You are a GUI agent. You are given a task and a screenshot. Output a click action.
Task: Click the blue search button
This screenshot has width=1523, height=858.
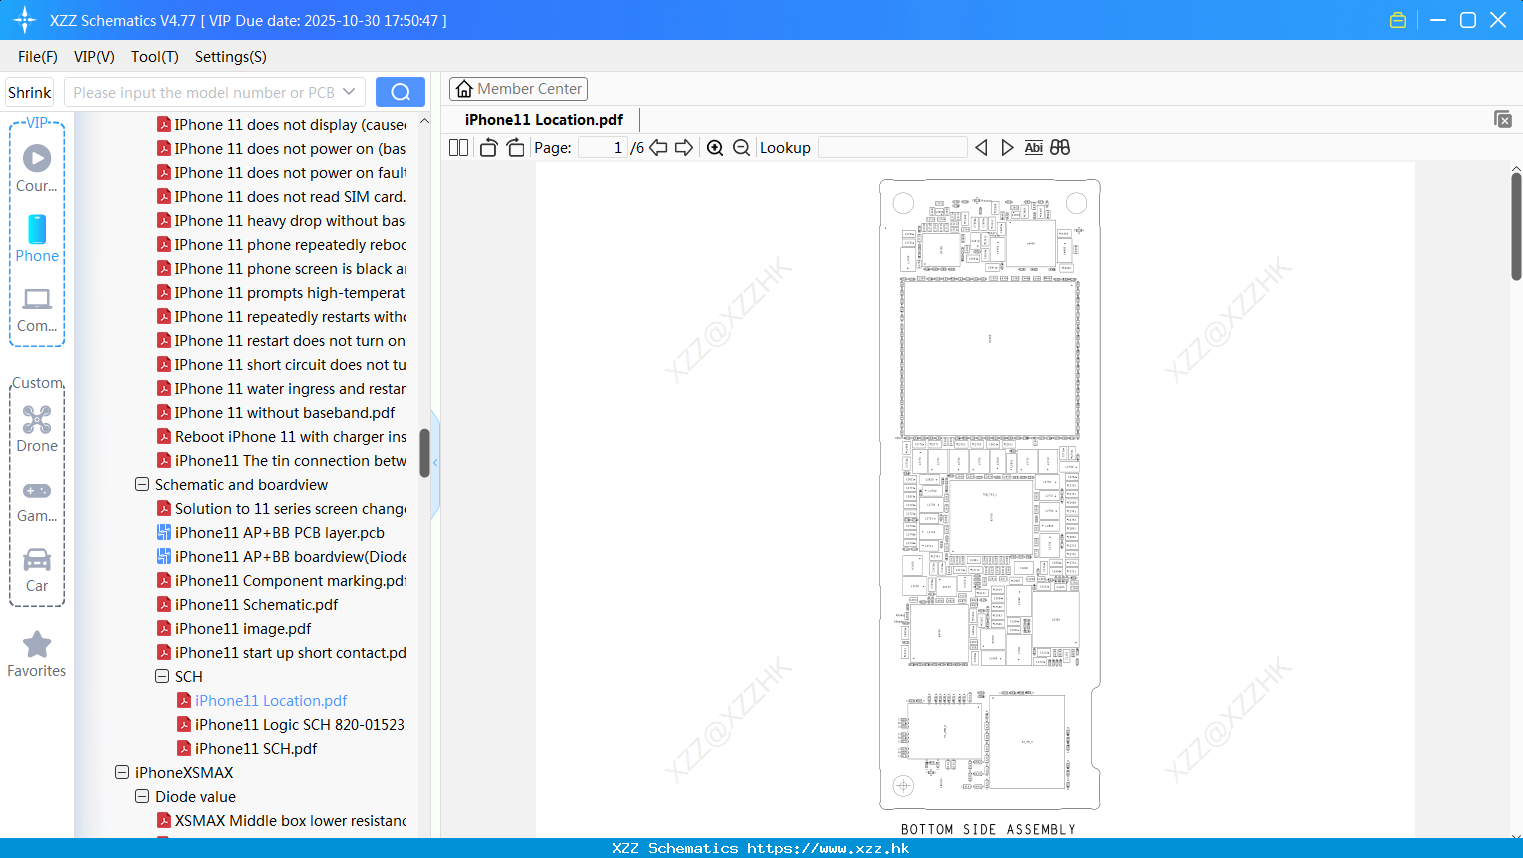[400, 92]
